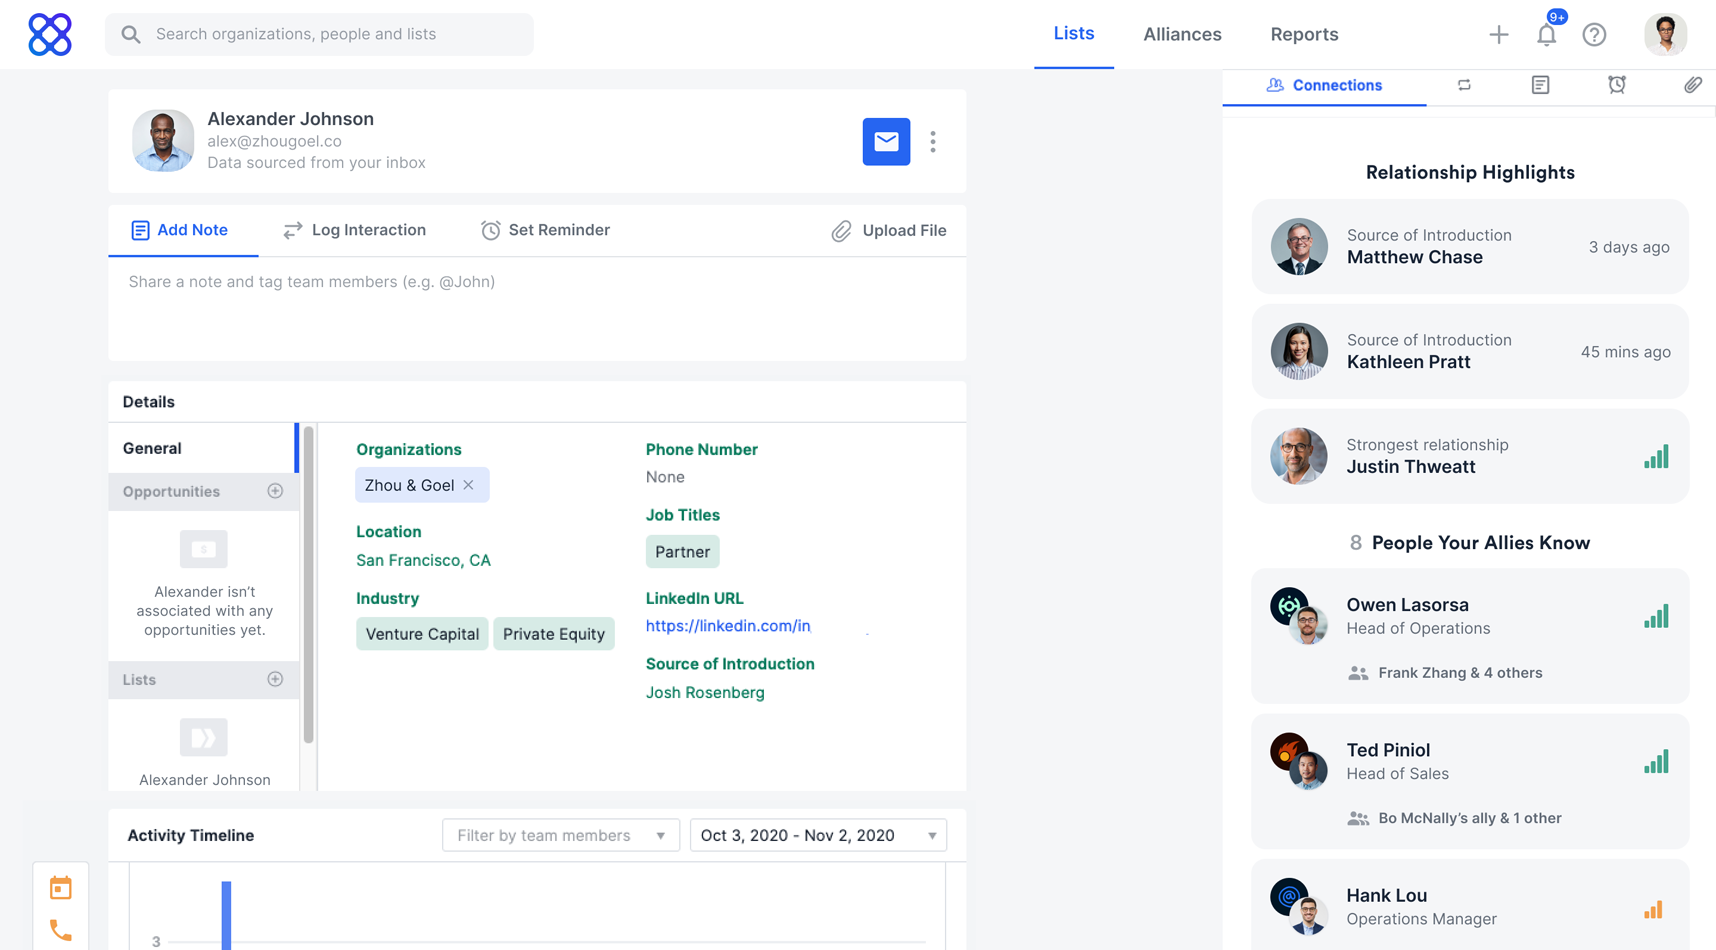Remove the Zhou & Goel organization tag

(x=469, y=485)
